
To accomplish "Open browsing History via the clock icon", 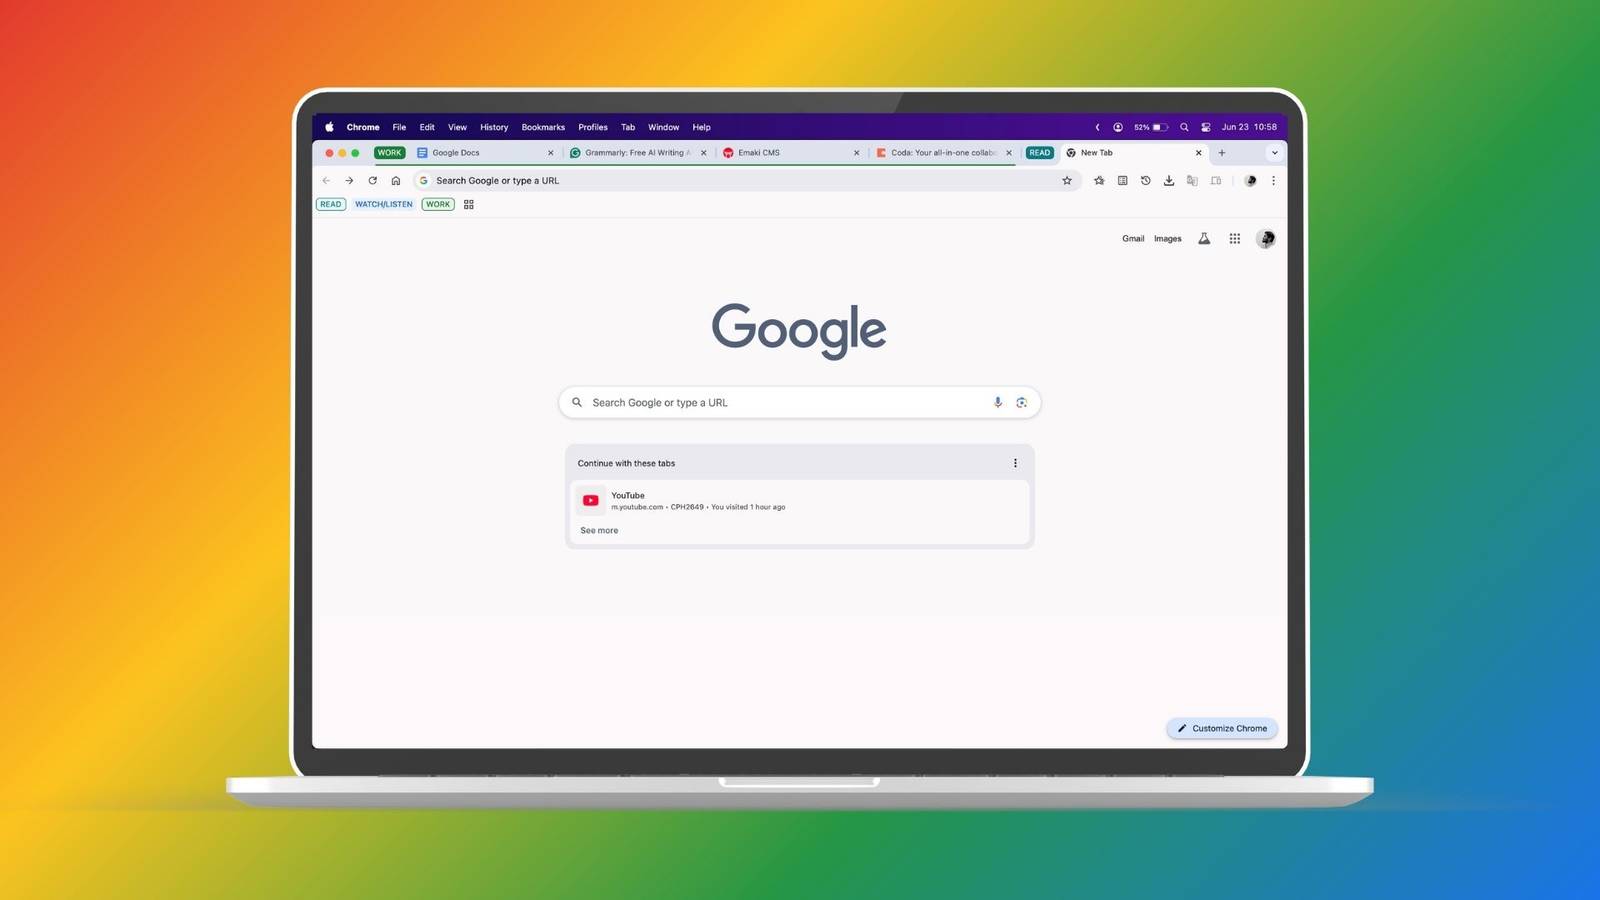I will coord(1146,181).
